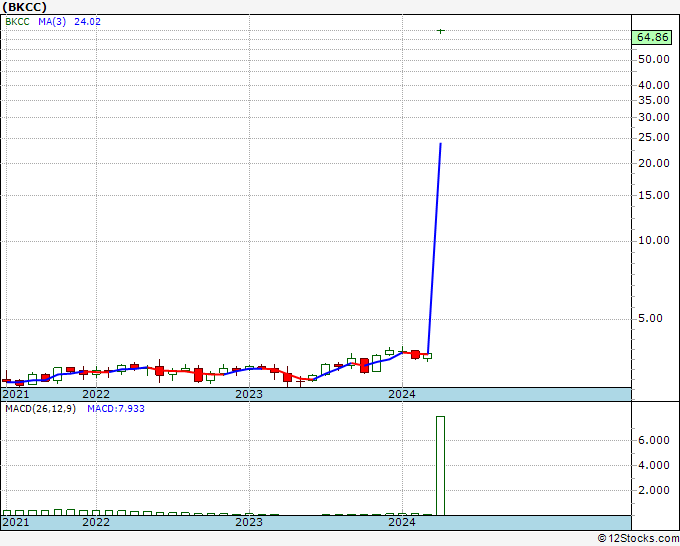Click the 10.00 price axis label
Viewport: 680px width, 546px height.
pos(654,240)
